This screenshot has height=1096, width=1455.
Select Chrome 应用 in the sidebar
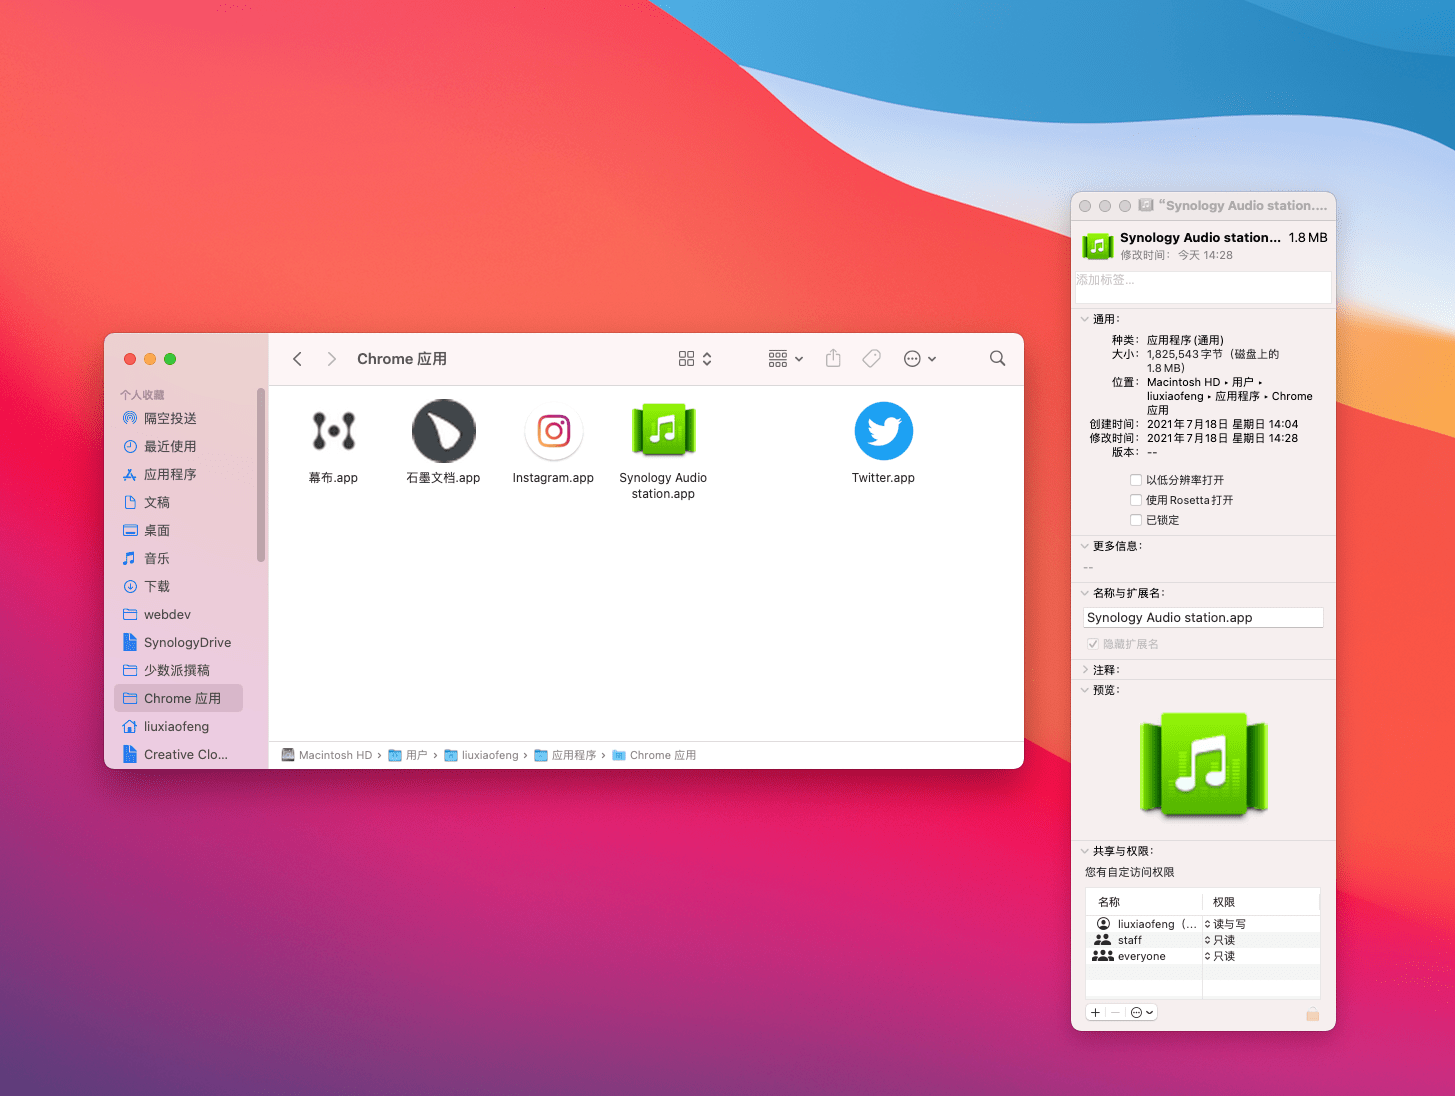pos(179,698)
